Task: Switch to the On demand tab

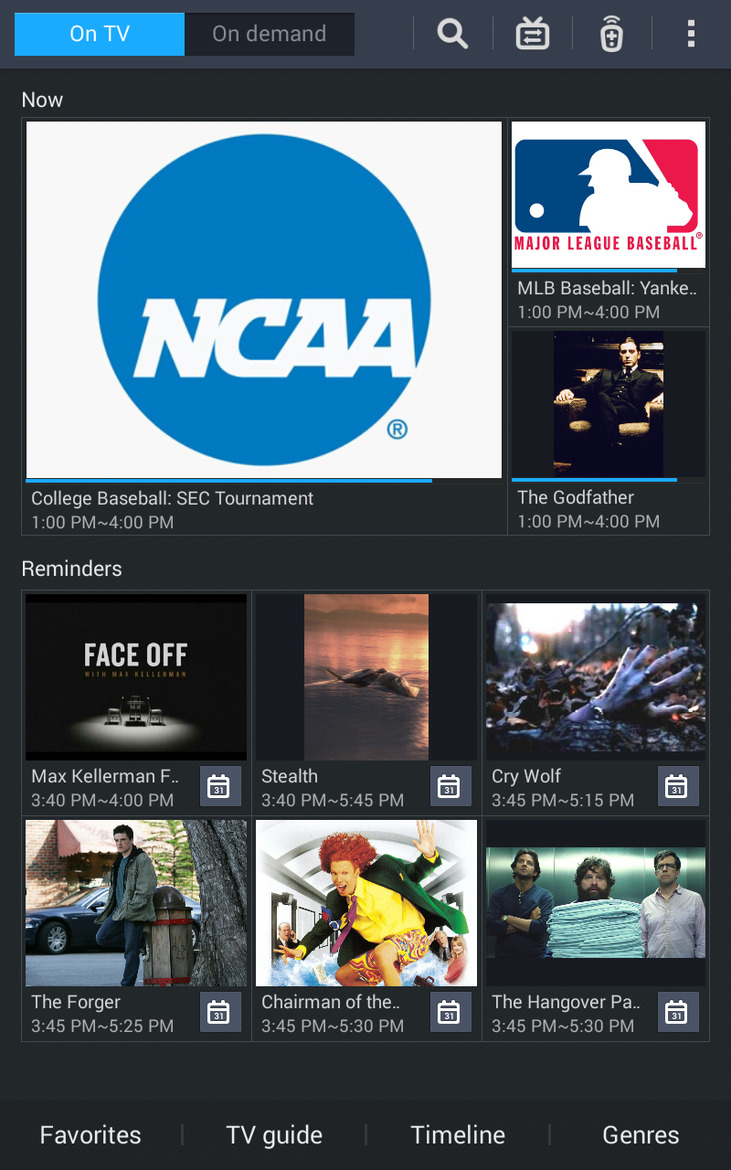Action: click(269, 34)
